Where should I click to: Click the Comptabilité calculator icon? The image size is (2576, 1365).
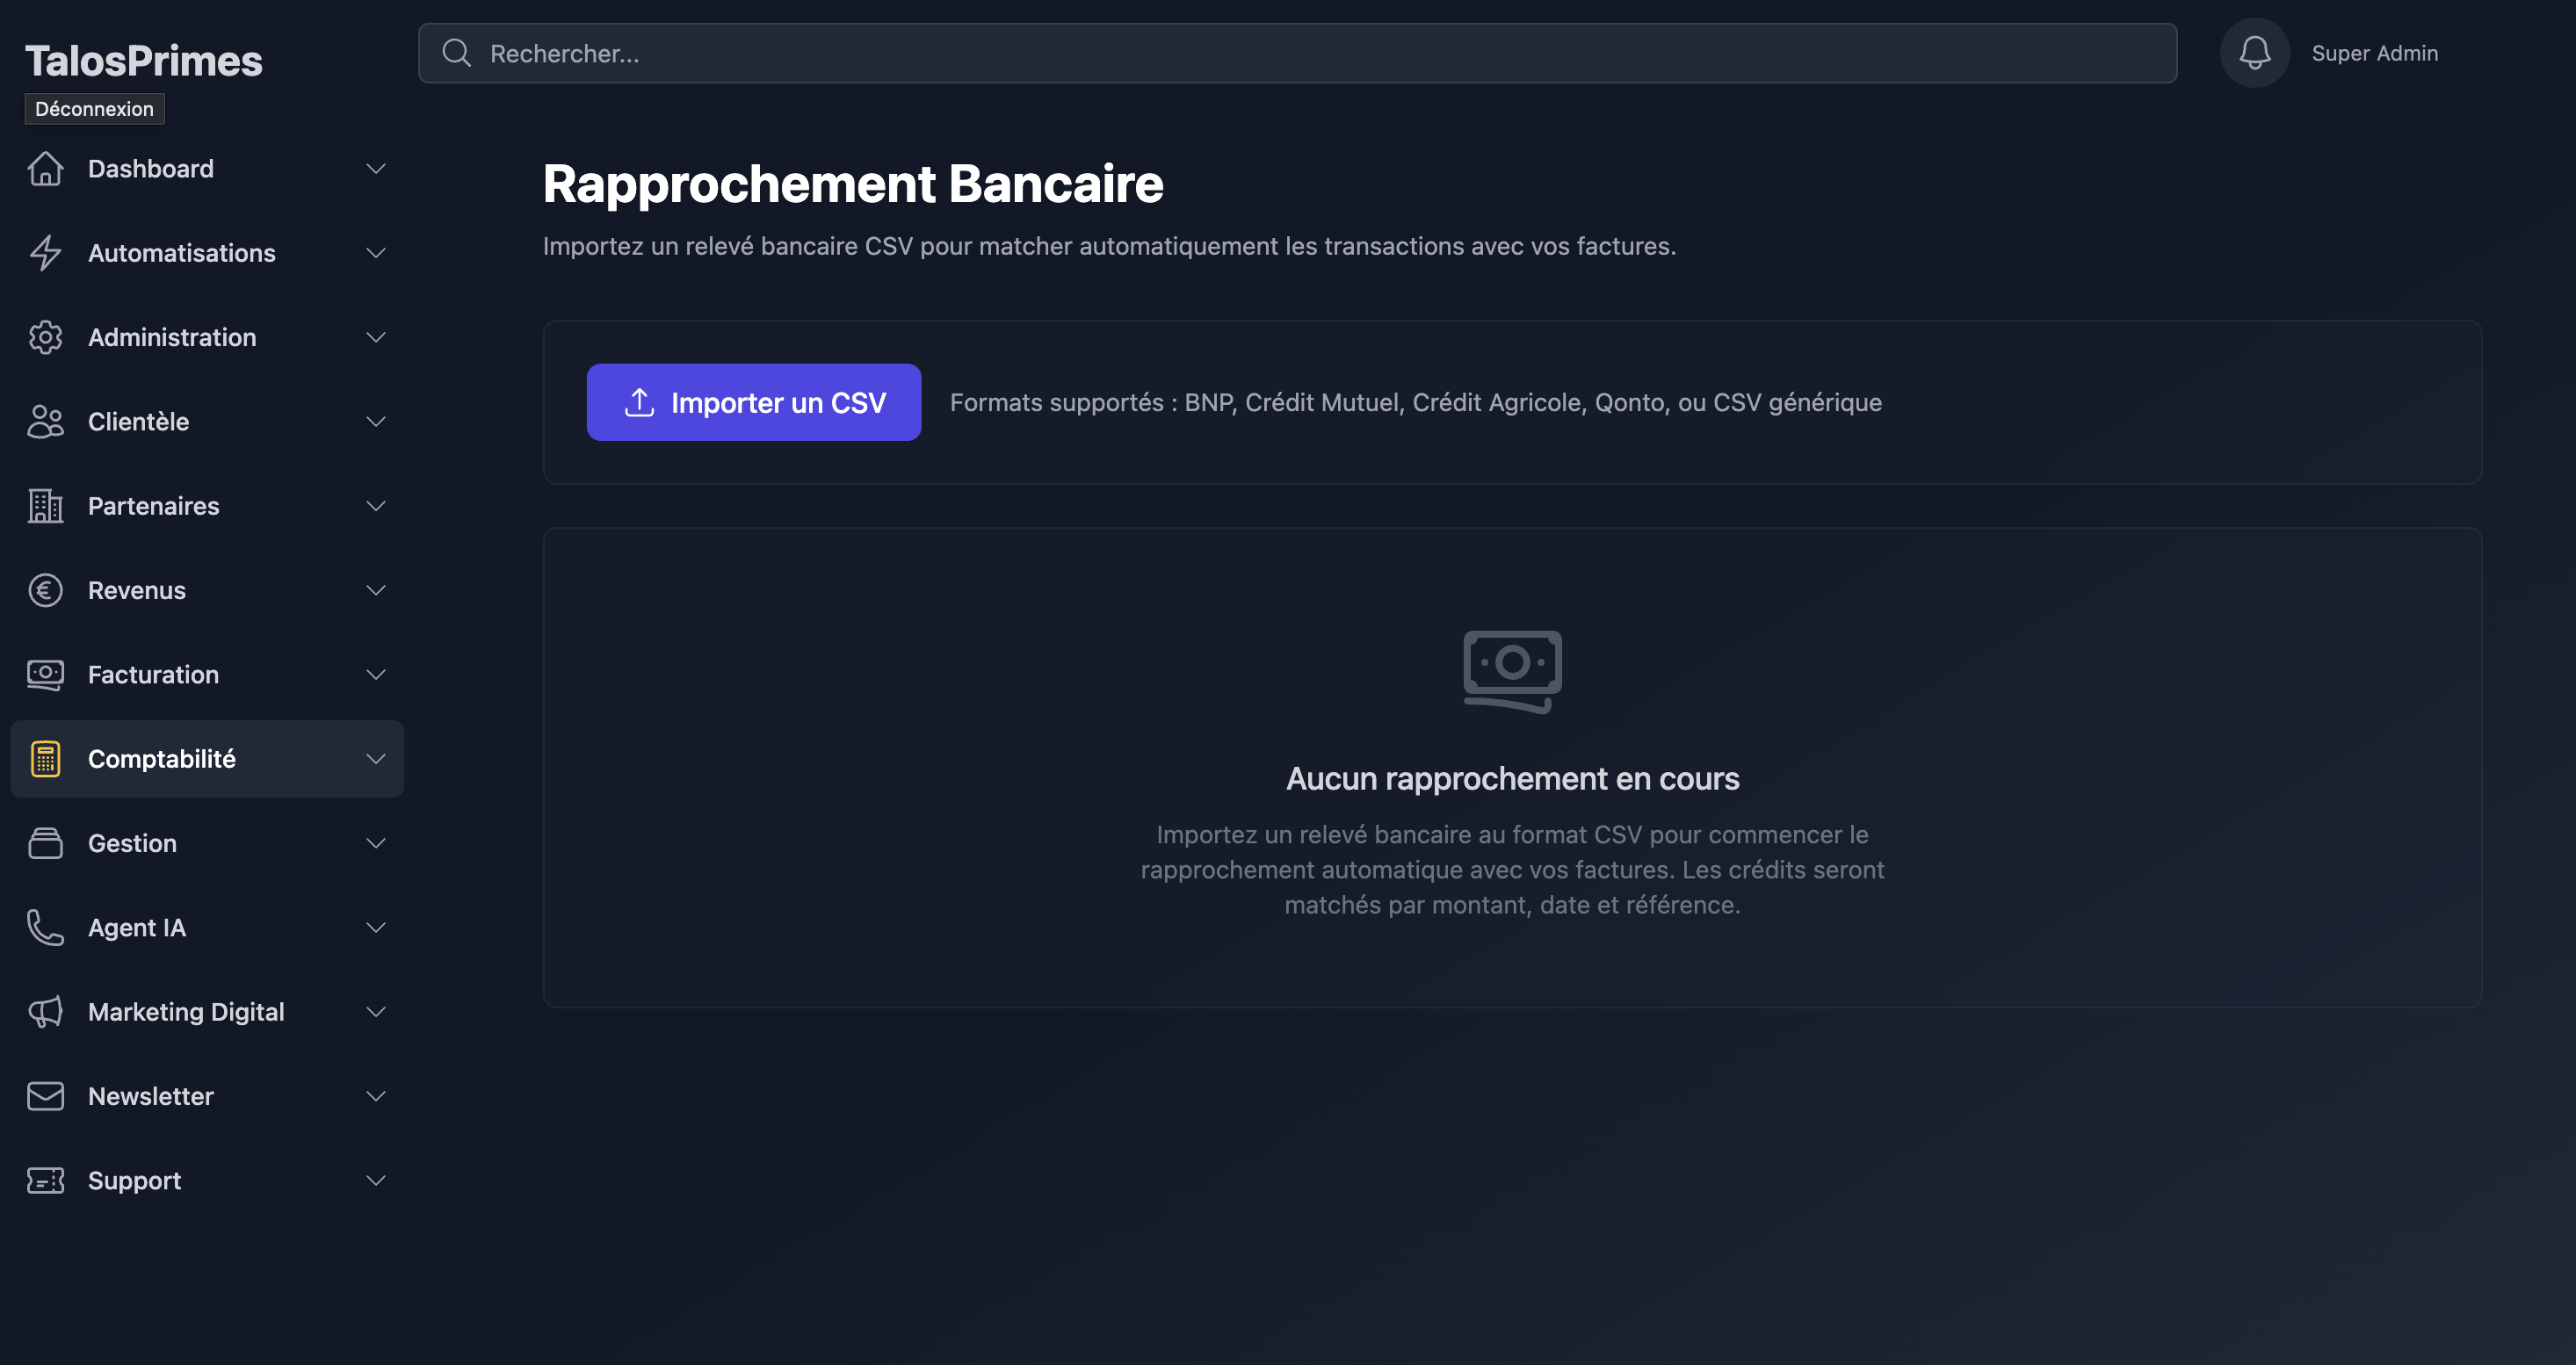[x=45, y=758]
